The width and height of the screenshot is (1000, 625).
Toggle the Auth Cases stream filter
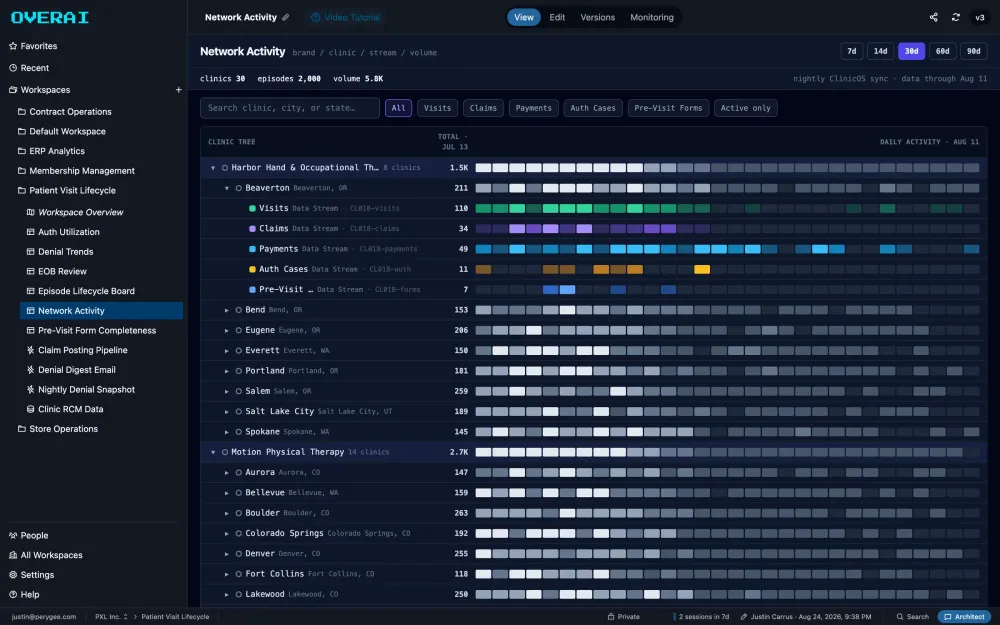593,108
